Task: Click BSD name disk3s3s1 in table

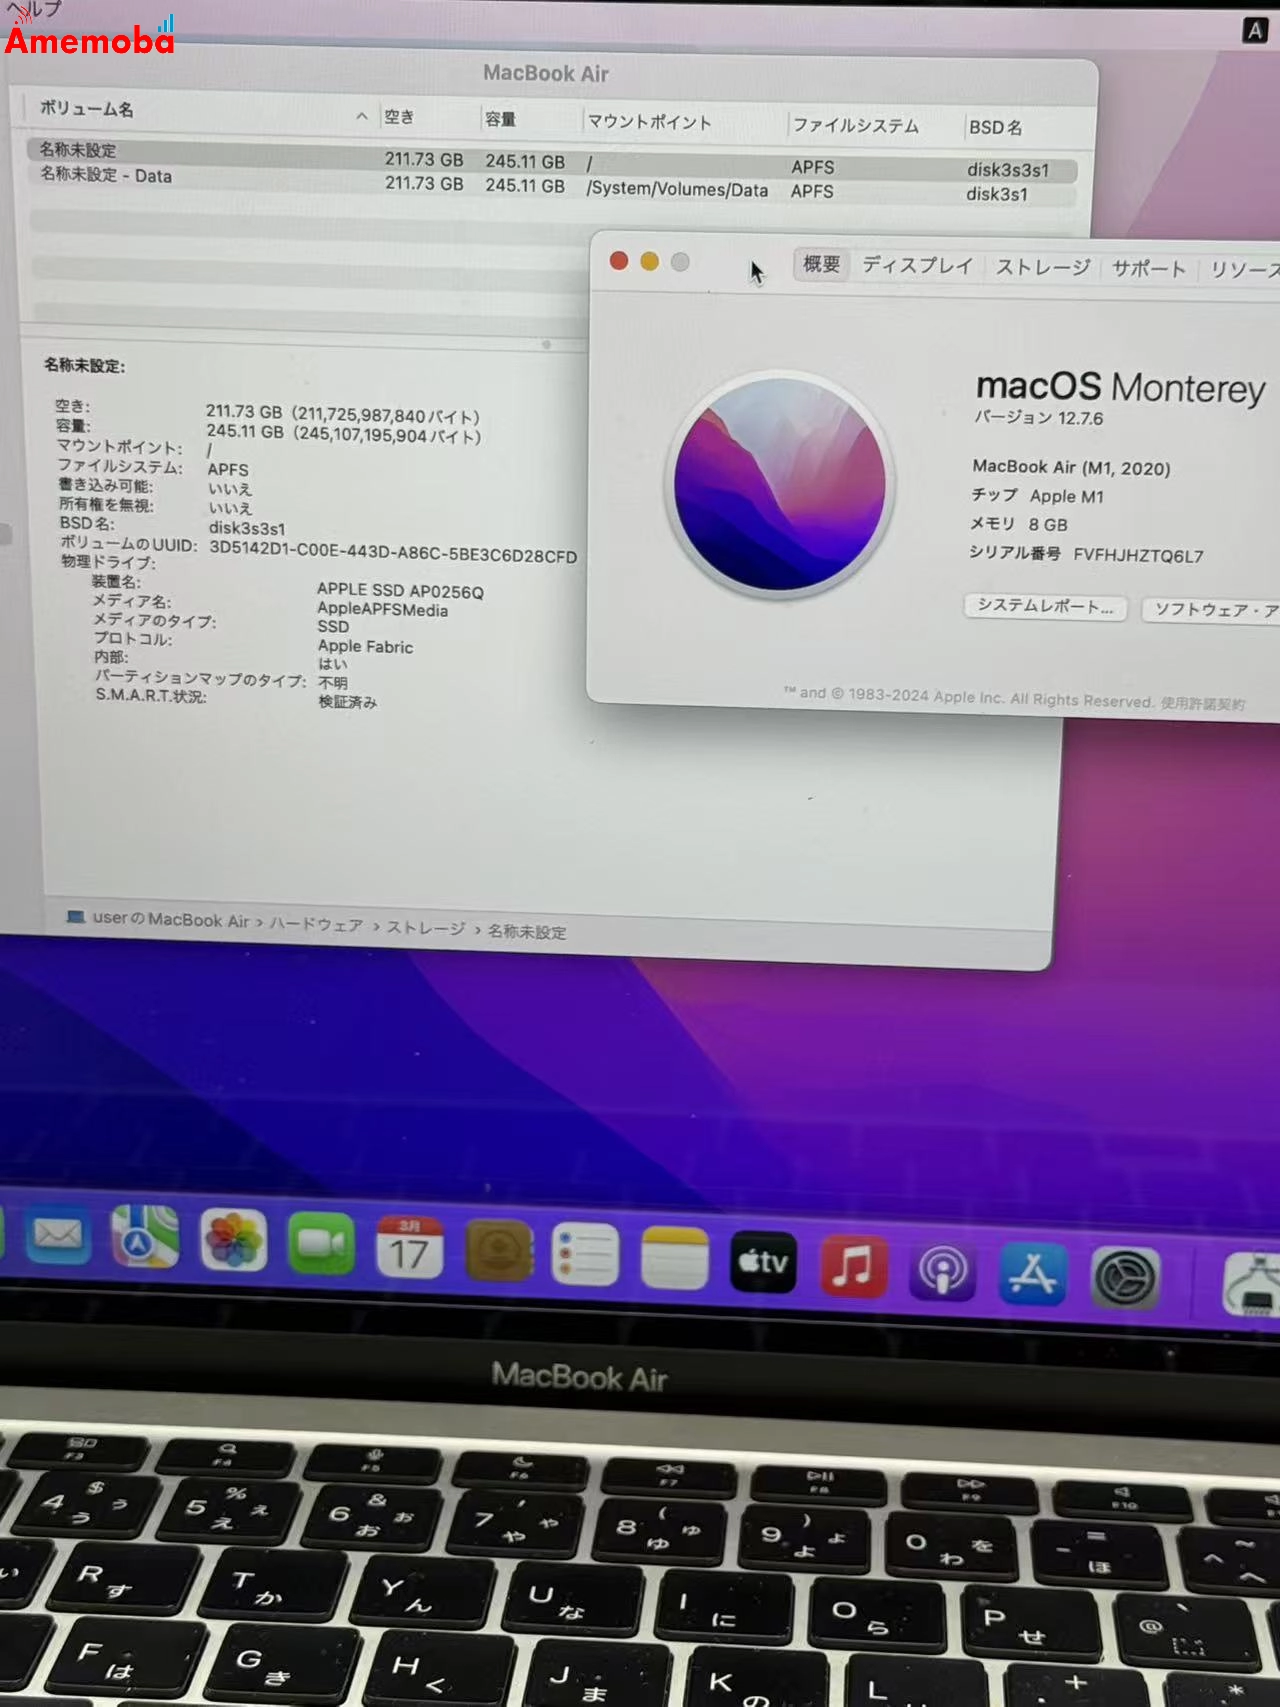Action: coord(1008,170)
